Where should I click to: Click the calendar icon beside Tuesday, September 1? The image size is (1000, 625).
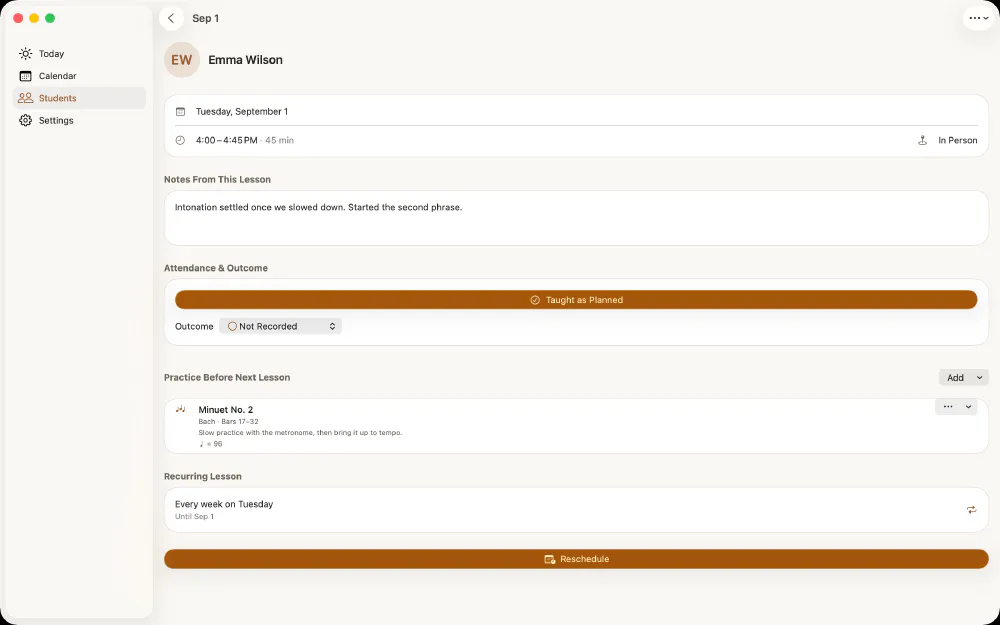click(x=180, y=112)
